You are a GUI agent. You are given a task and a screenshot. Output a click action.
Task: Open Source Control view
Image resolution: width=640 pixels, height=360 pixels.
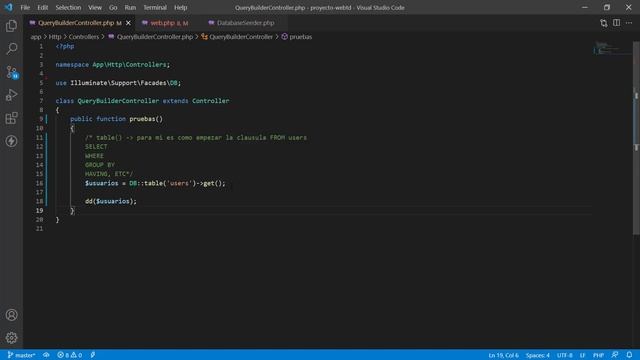(x=11, y=72)
